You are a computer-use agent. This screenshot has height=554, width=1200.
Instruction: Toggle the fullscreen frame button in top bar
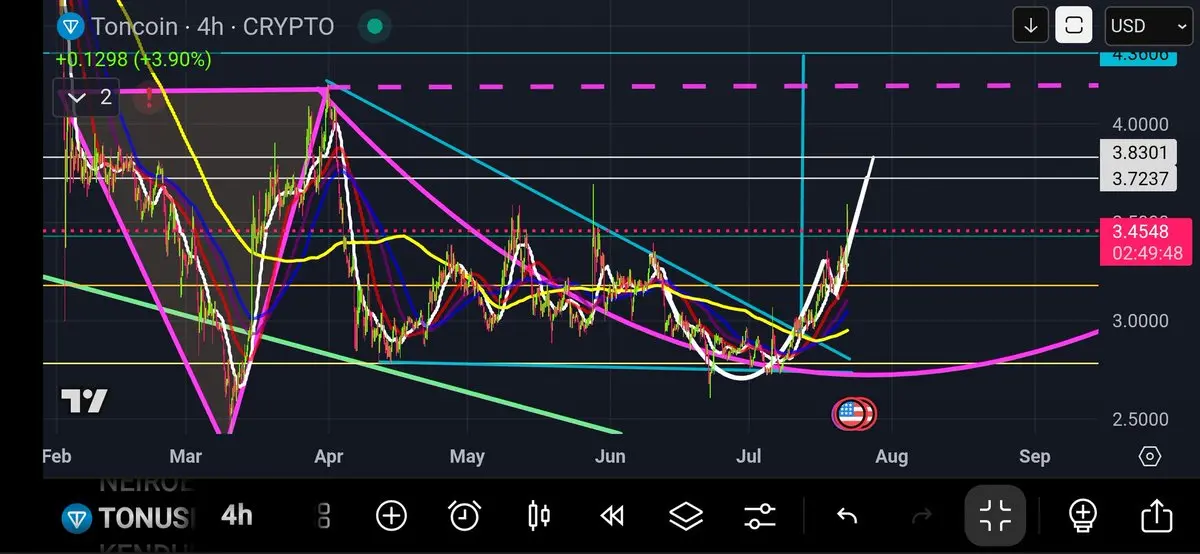coord(1074,26)
